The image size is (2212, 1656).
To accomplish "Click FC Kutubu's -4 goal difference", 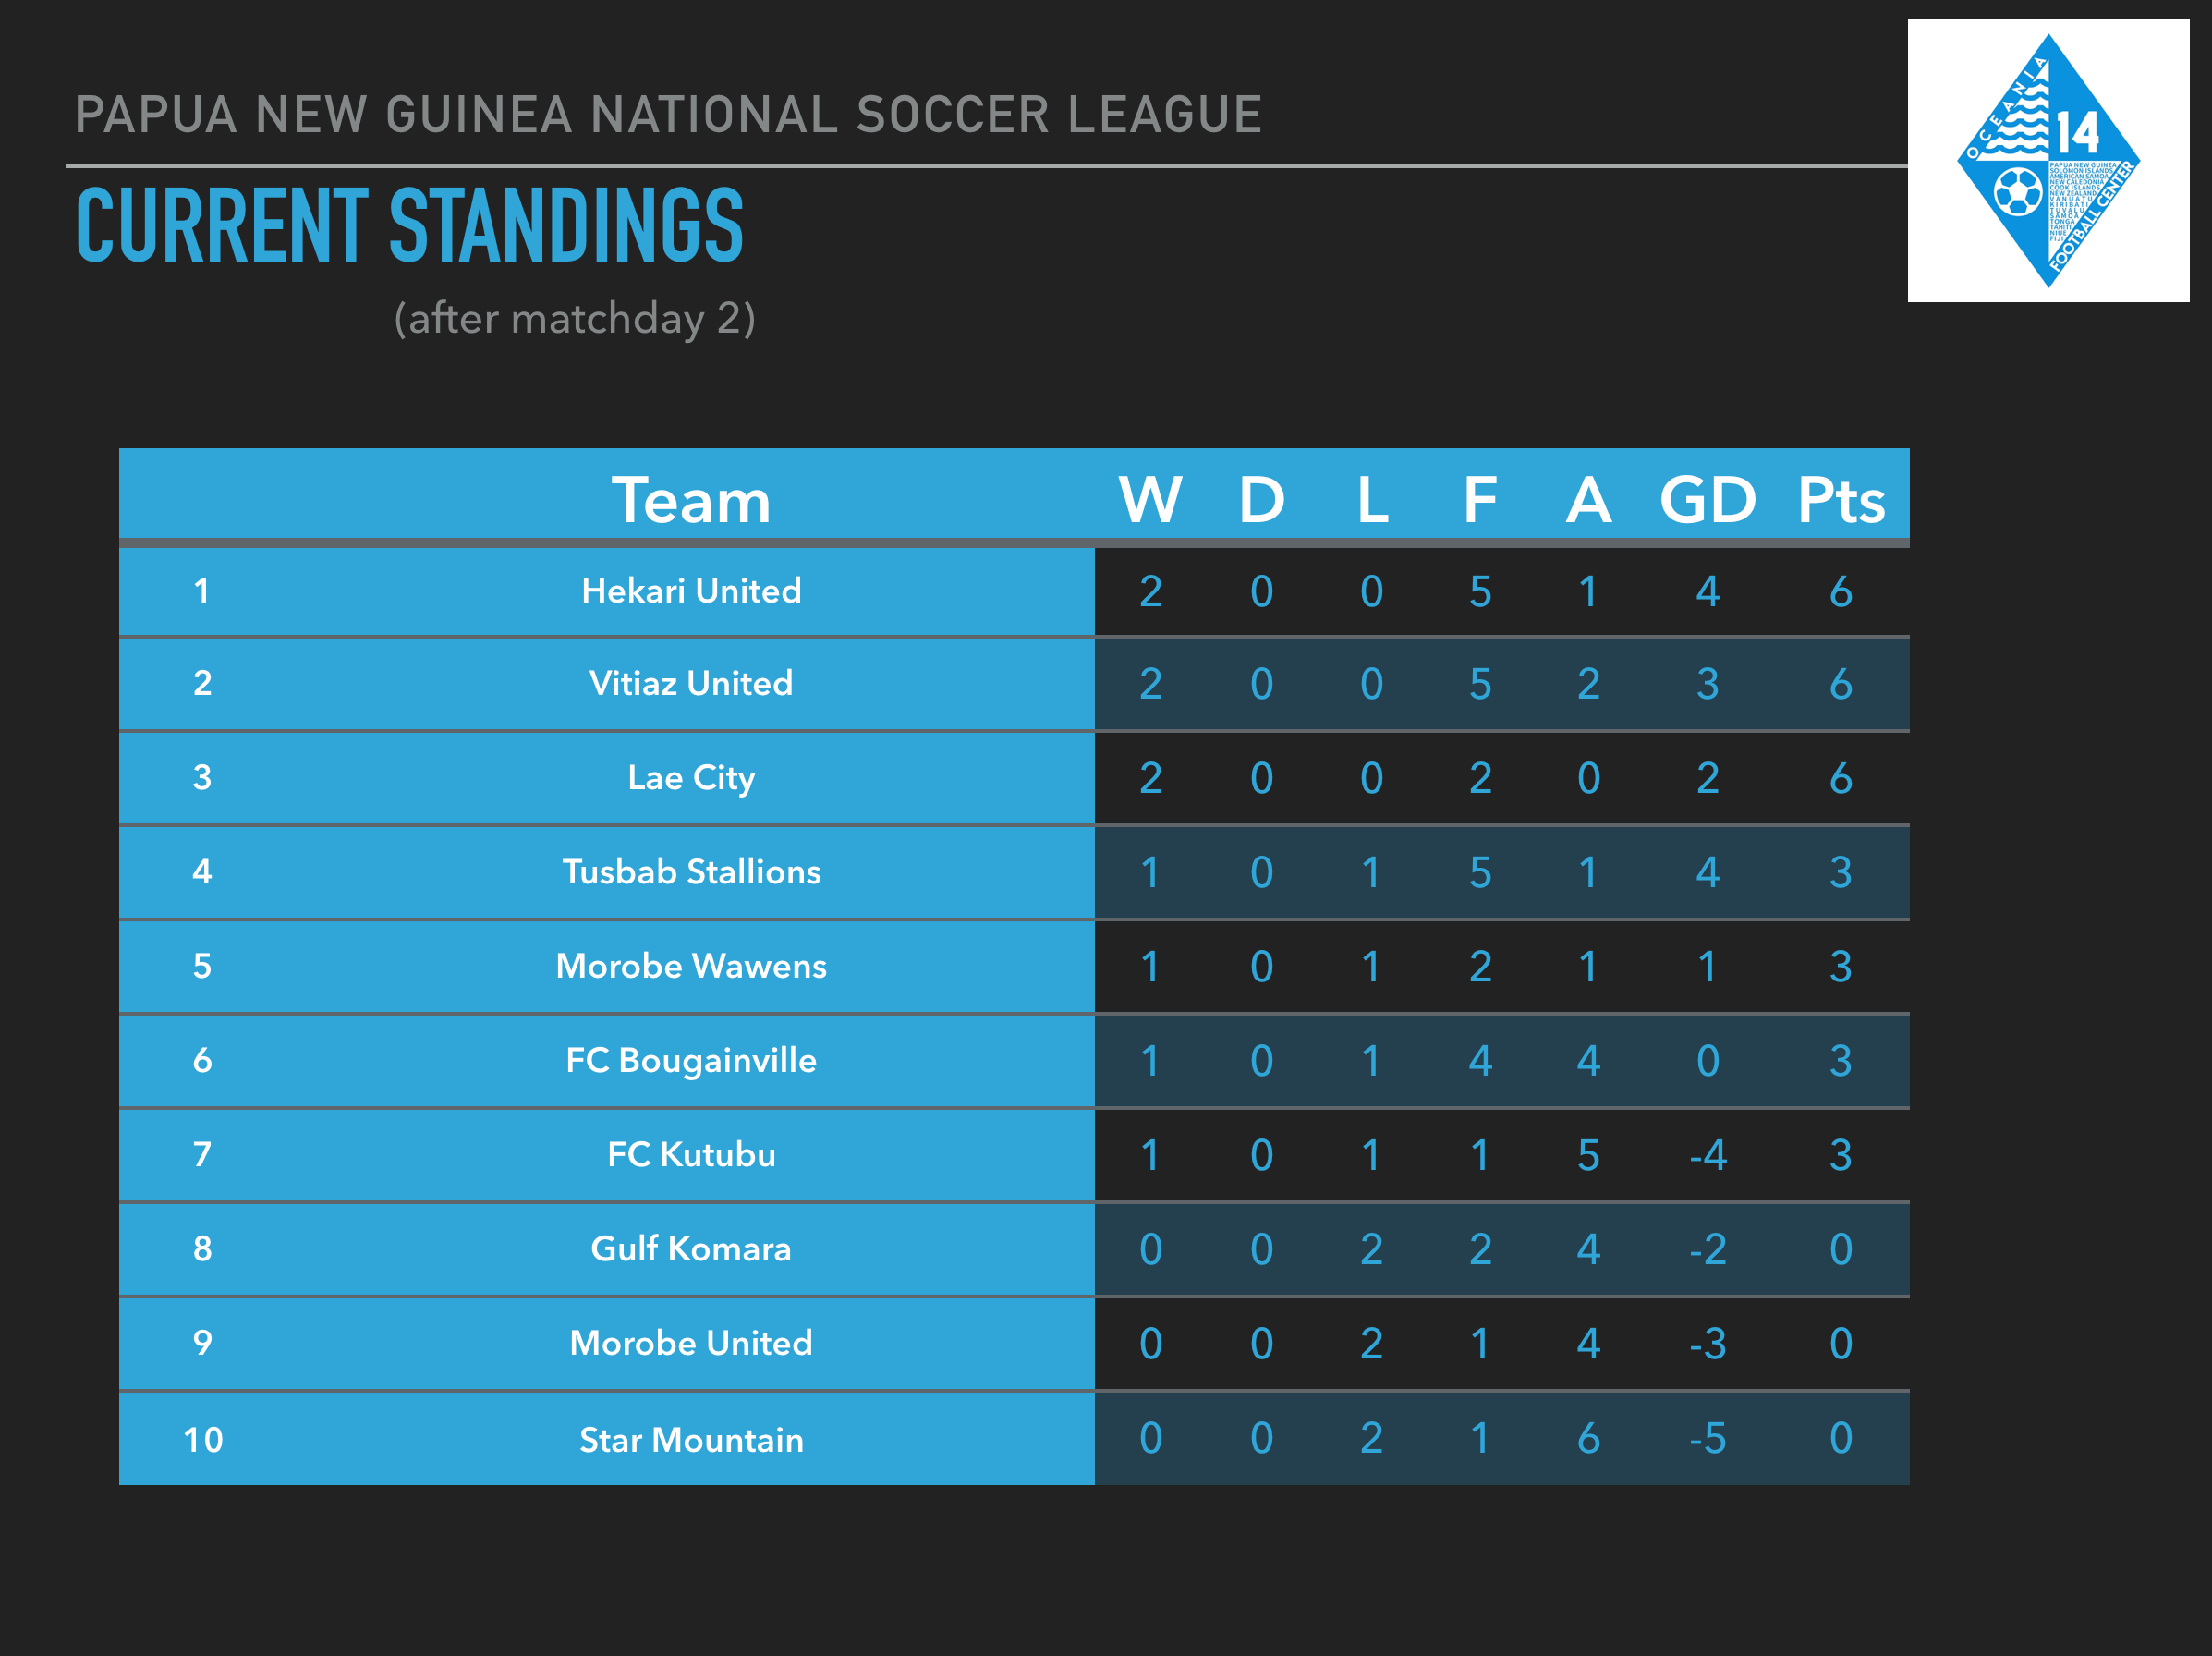I will [x=1707, y=1156].
